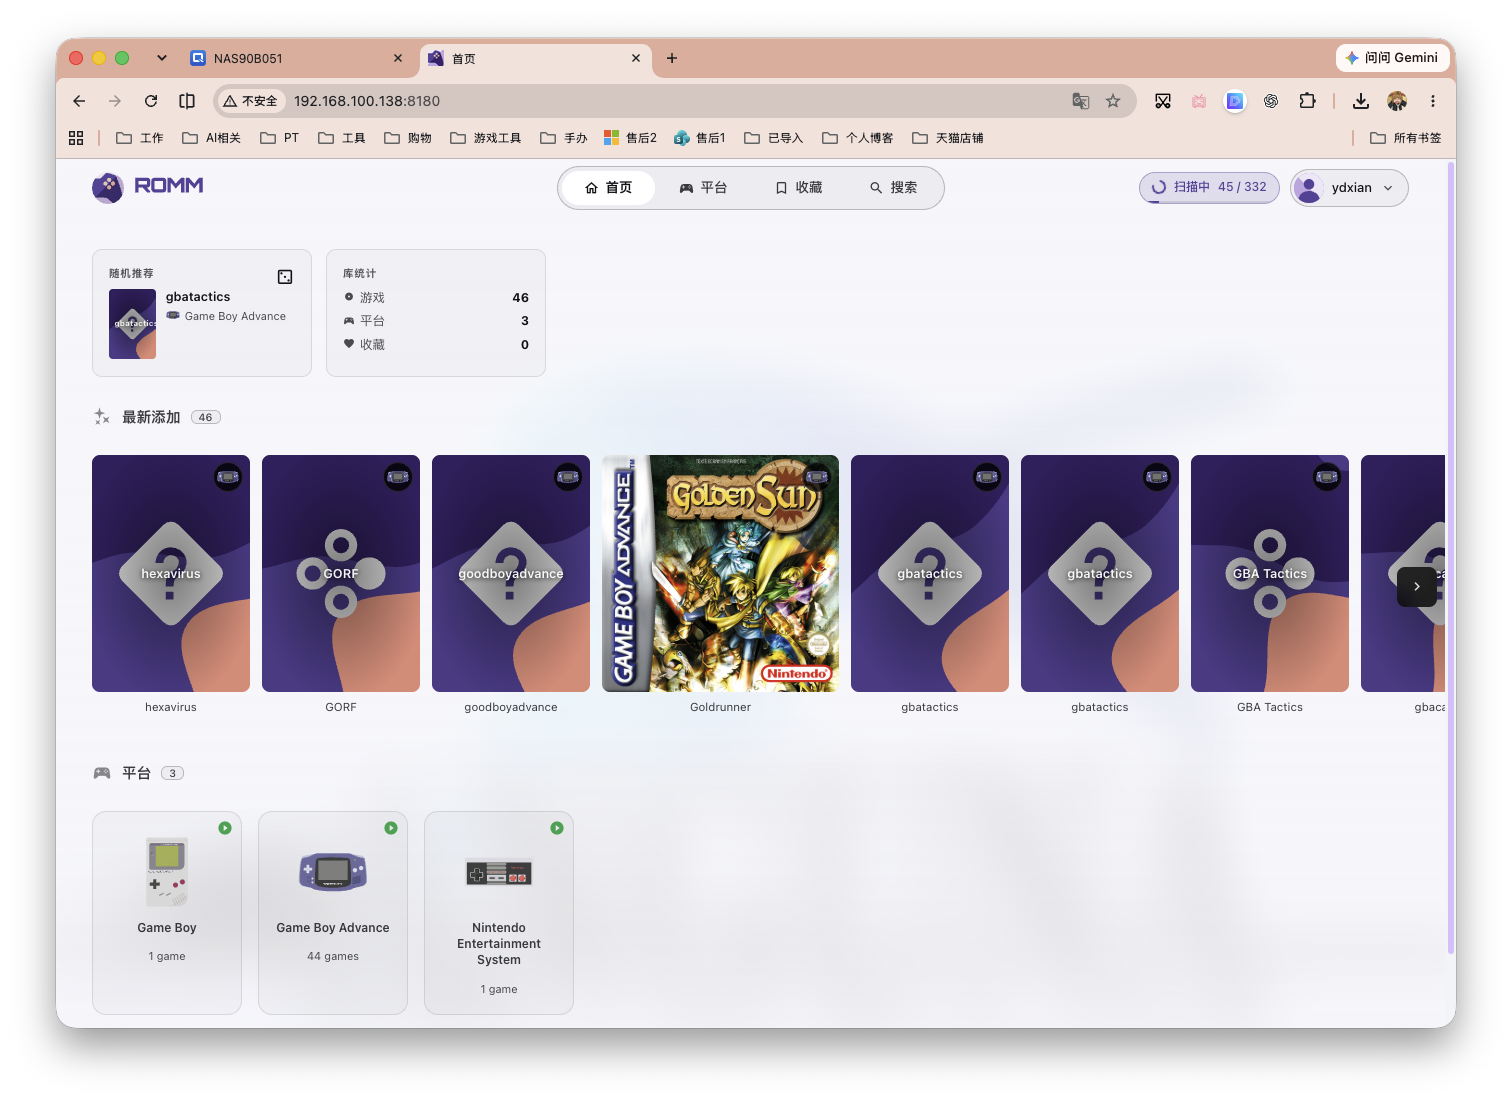Click the ydxian user avatar
This screenshot has height=1102, width=1512.
coord(1308,187)
